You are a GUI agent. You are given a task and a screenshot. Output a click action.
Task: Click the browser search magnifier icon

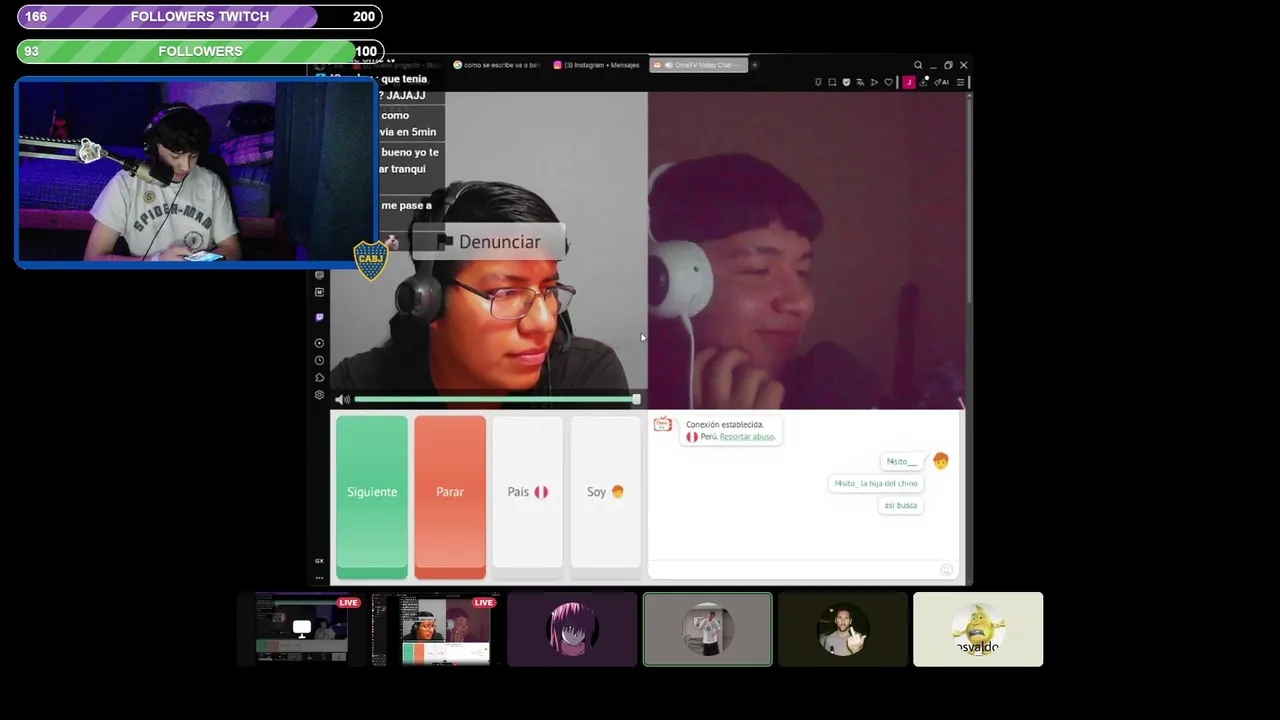coord(918,65)
